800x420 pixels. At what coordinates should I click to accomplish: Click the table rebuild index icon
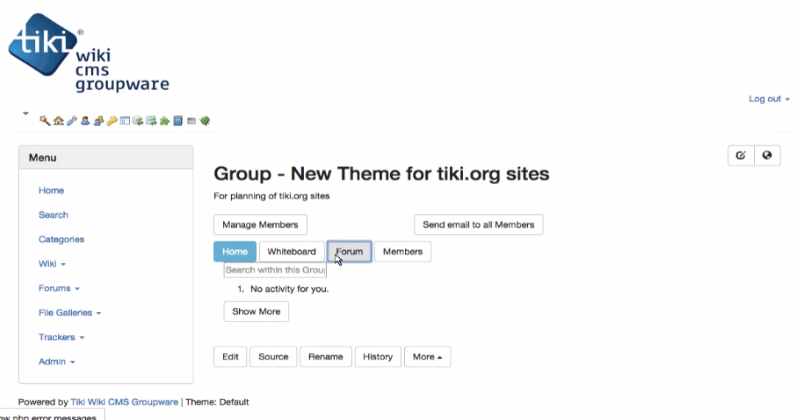pyautogui.click(x=152, y=121)
